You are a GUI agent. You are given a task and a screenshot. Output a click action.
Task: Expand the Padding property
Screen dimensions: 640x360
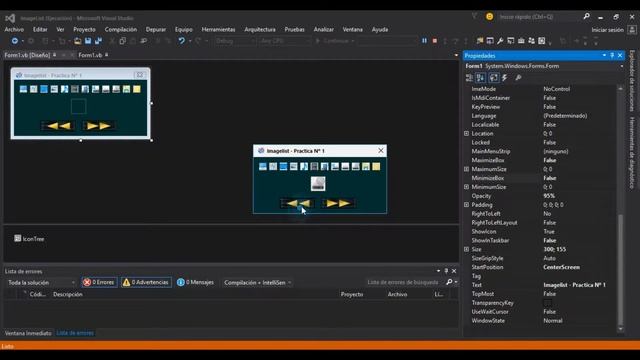[467, 205]
